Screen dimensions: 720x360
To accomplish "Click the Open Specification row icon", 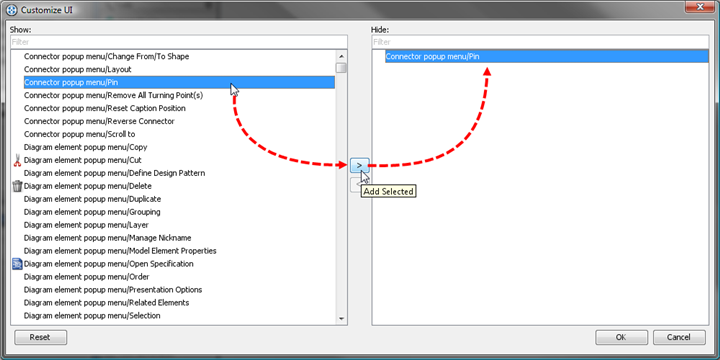I will pos(17,264).
